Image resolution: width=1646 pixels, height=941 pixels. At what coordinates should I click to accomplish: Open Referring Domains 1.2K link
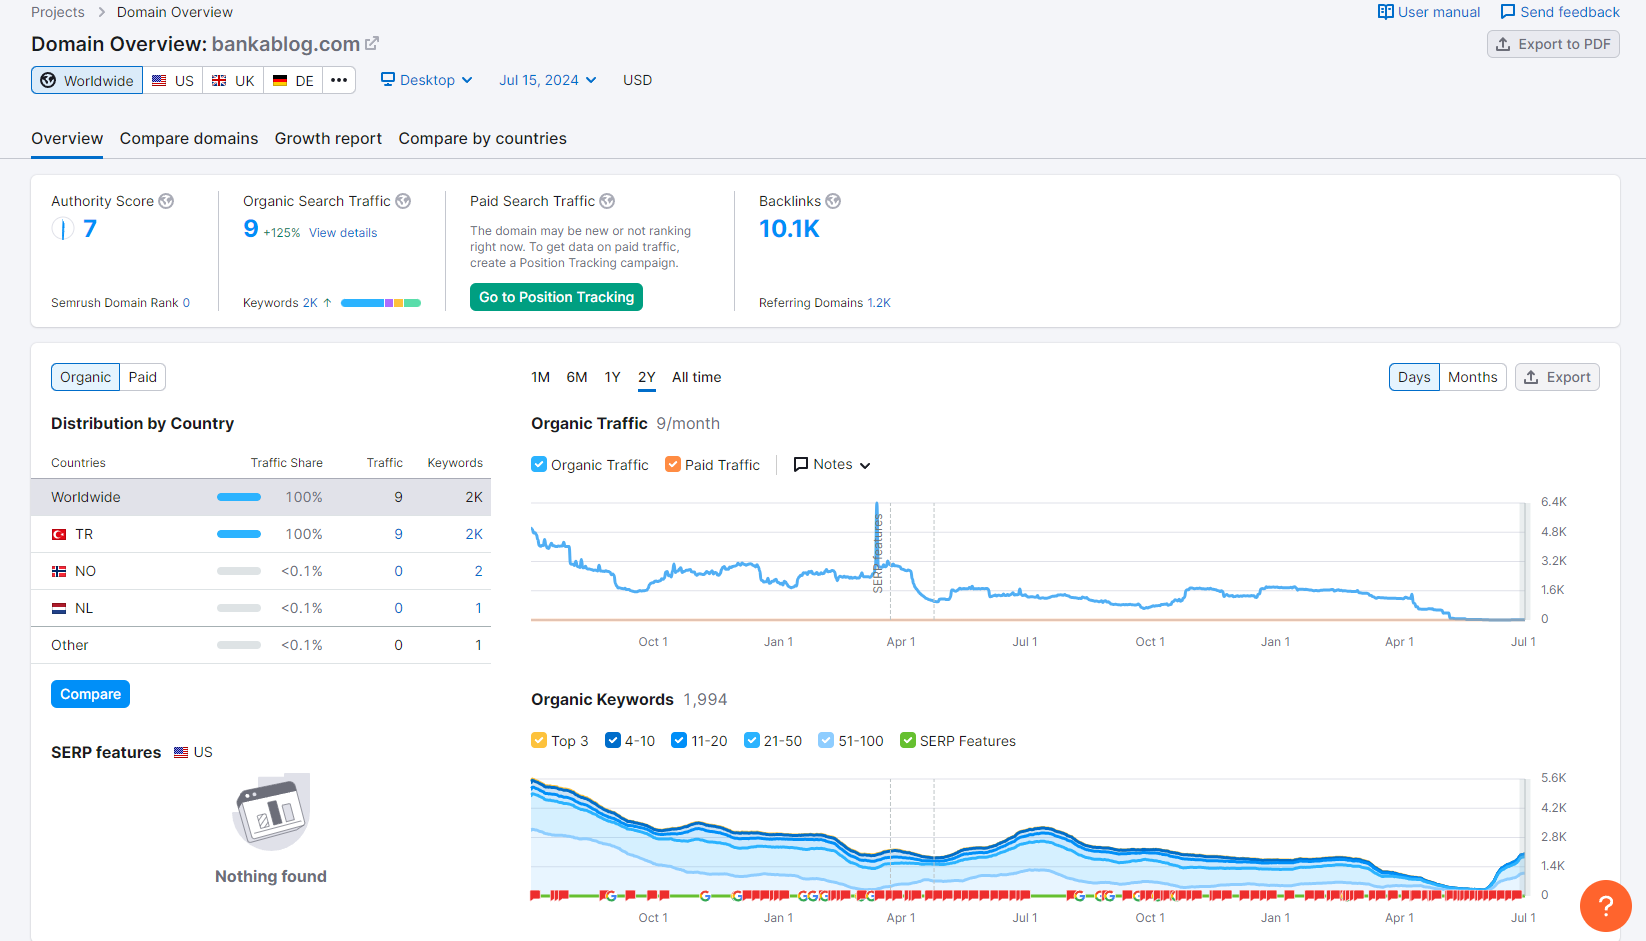coord(879,303)
